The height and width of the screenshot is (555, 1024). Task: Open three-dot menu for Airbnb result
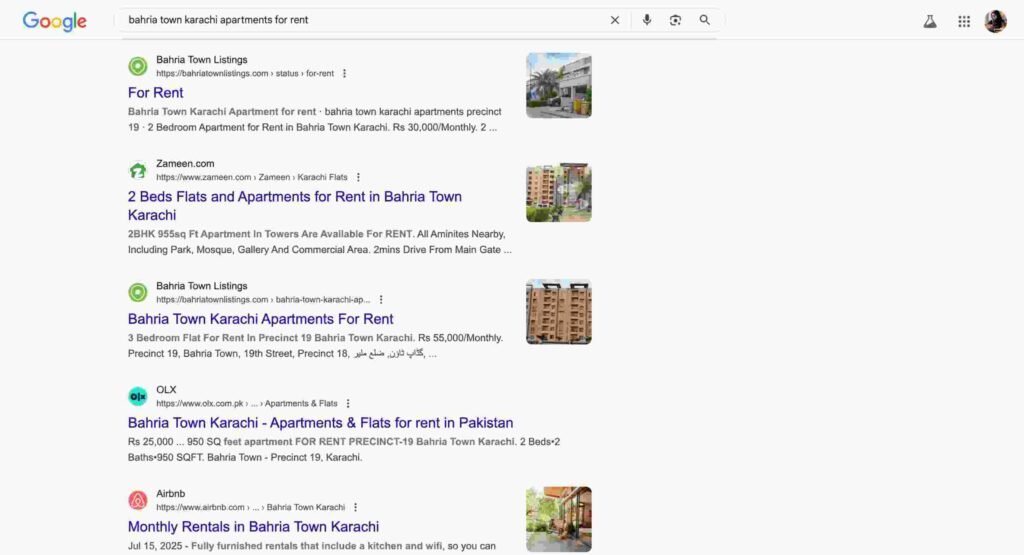click(x=355, y=507)
